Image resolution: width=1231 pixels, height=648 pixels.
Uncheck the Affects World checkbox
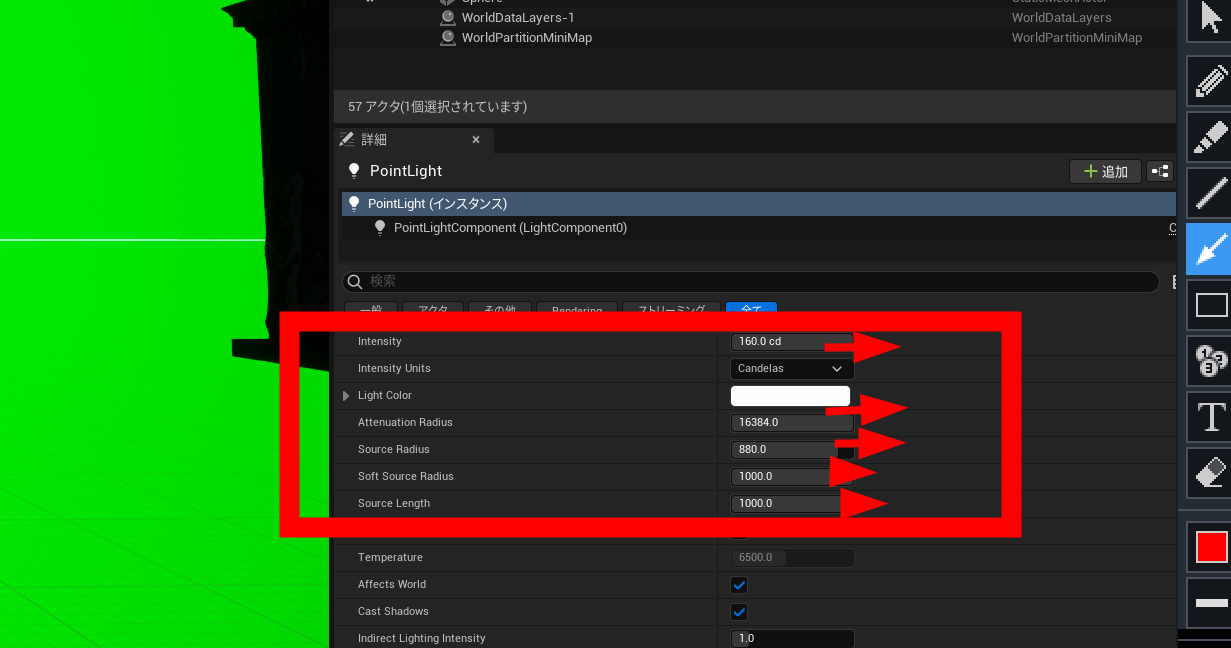click(739, 585)
